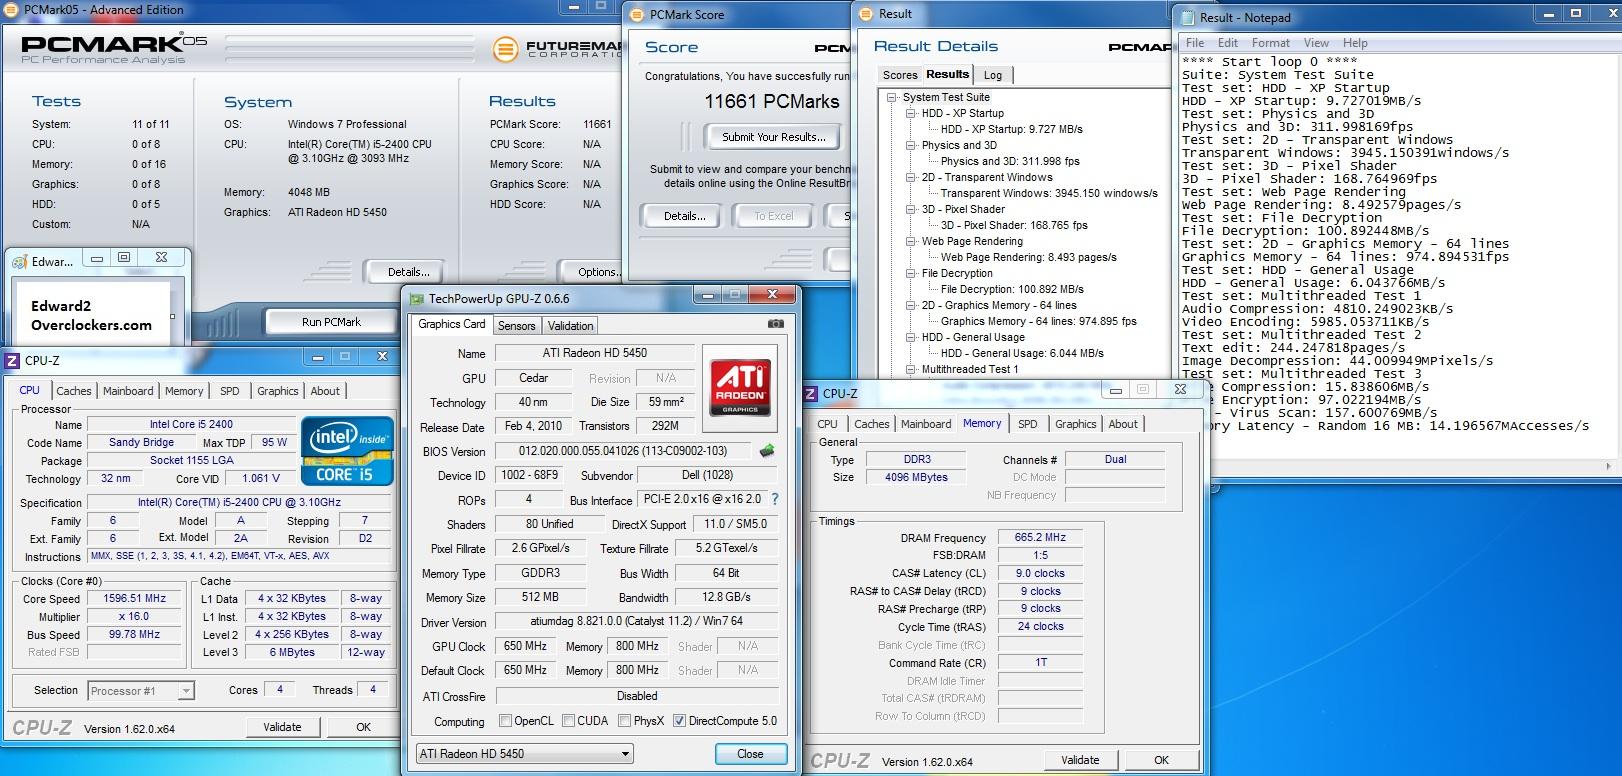Image resolution: width=1622 pixels, height=776 pixels.
Task: Toggle the DirectCompute 5.0 checkbox
Action: coord(679,721)
